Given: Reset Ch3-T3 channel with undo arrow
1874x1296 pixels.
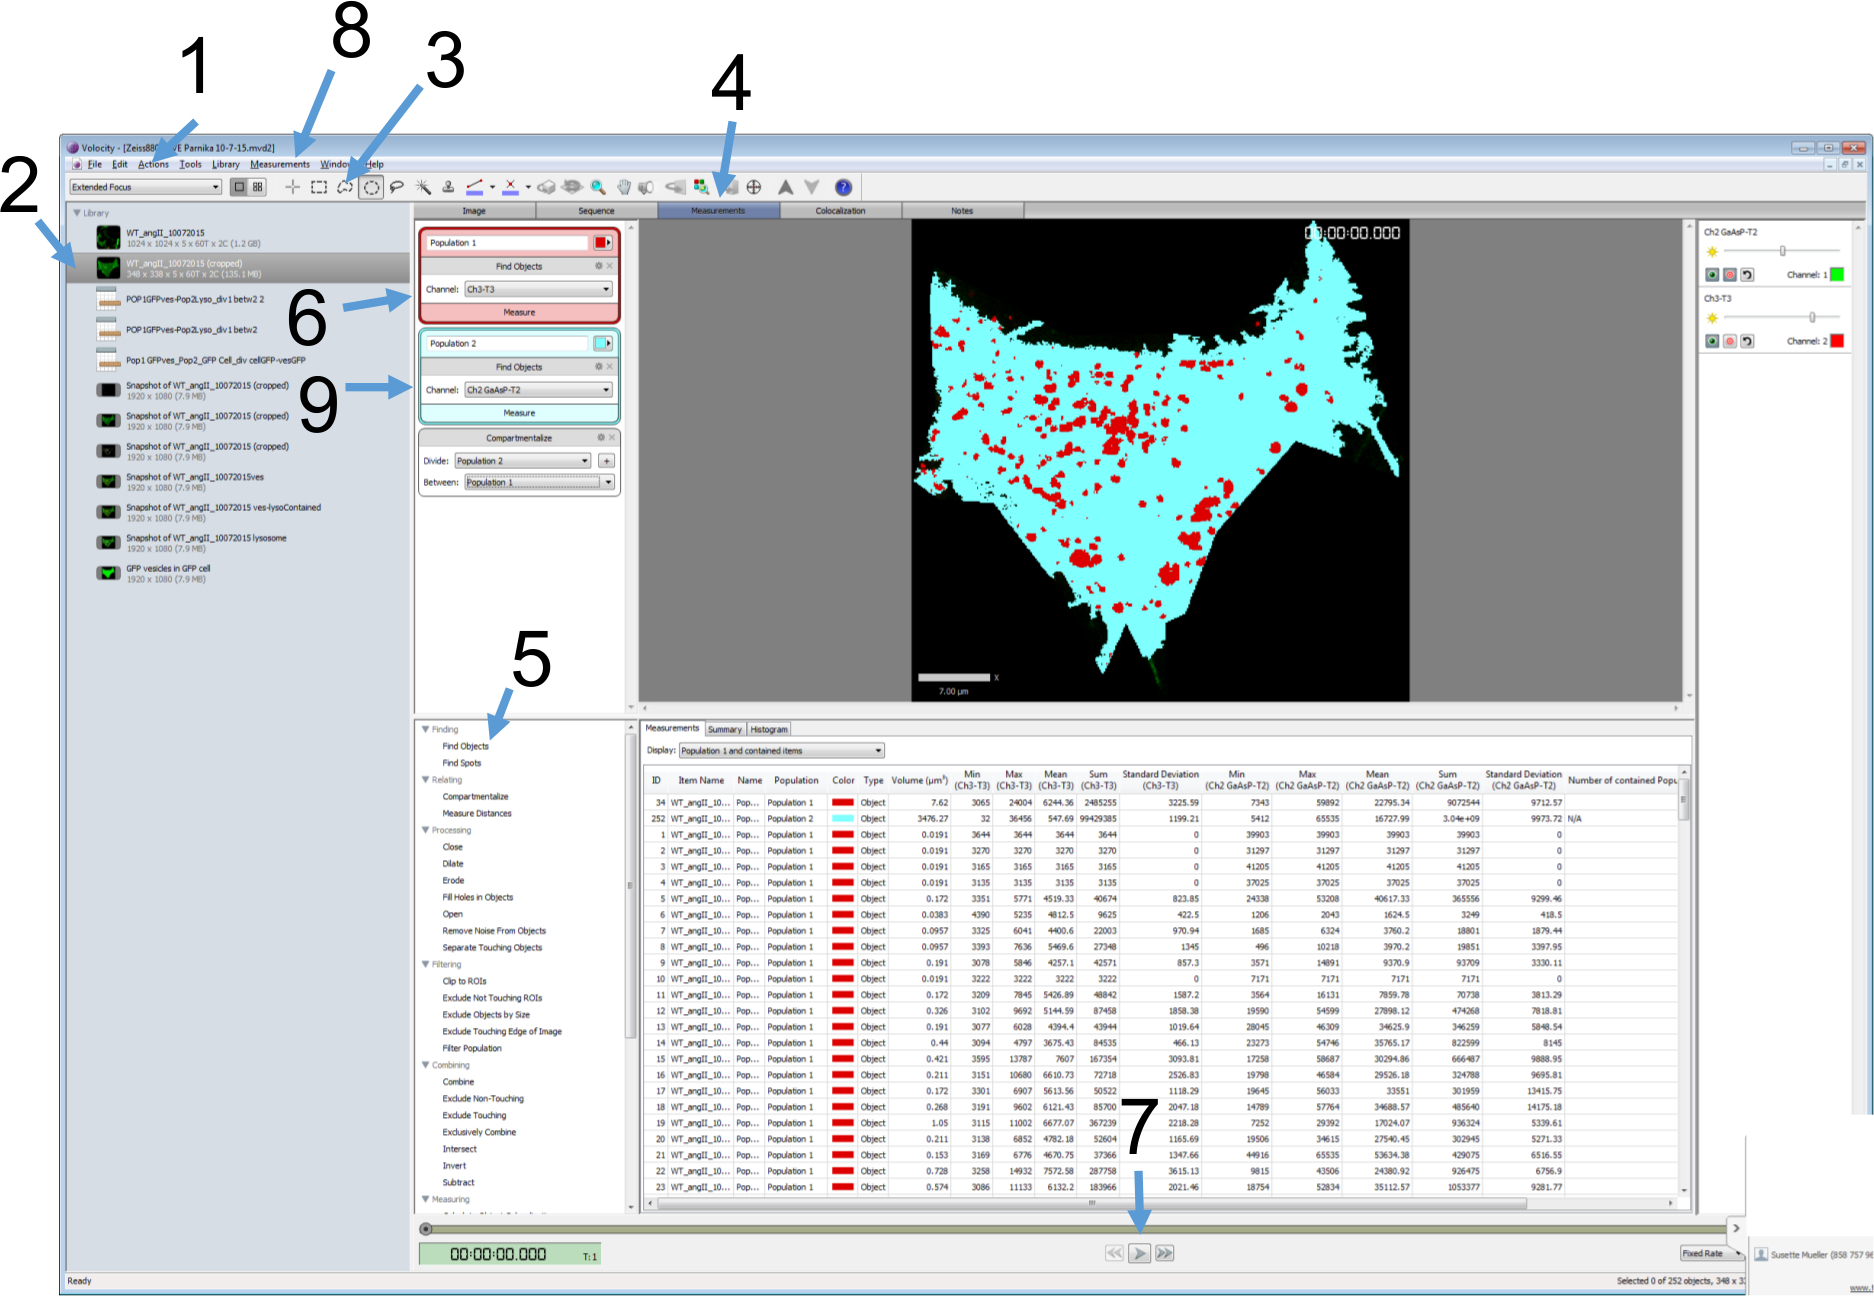Looking at the screenshot, I should pyautogui.click(x=1747, y=341).
